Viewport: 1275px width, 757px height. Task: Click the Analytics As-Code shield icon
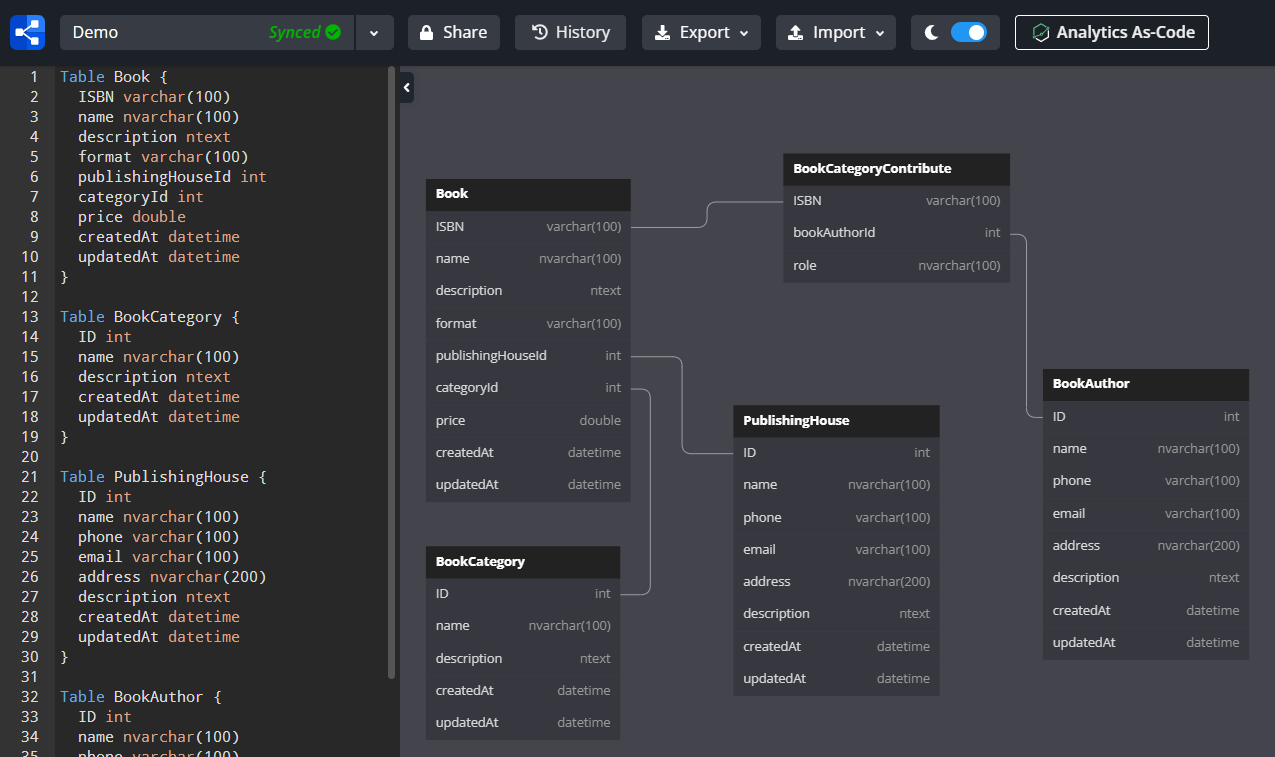point(1041,32)
